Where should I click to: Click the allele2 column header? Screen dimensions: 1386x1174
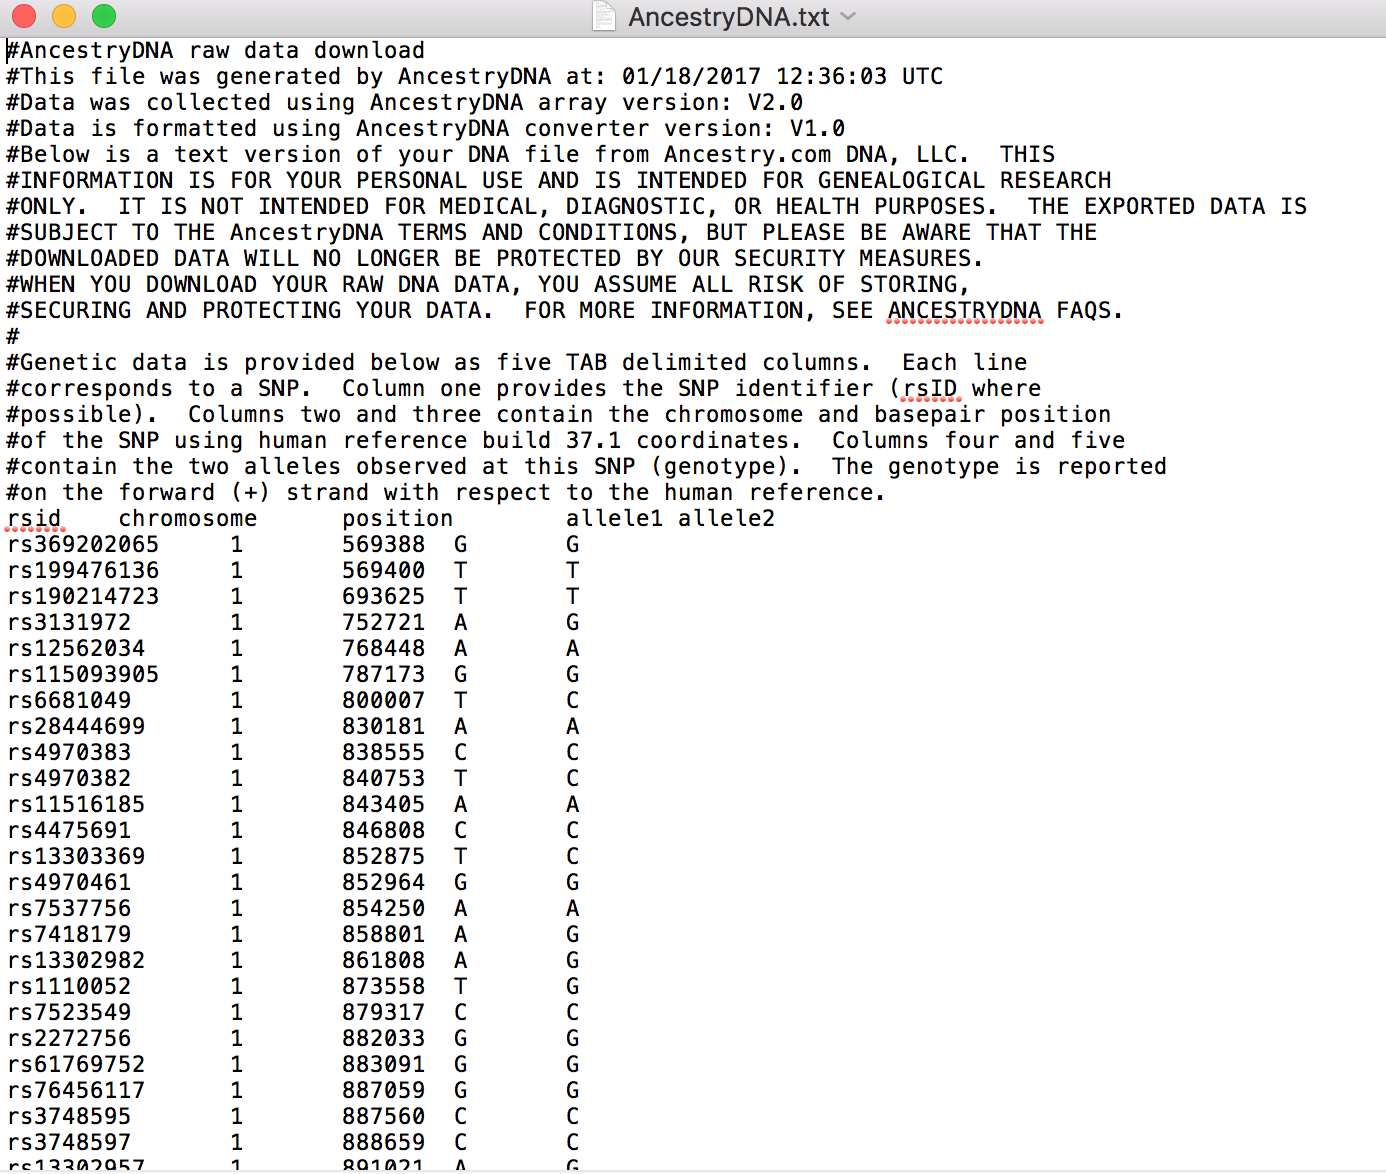(x=727, y=518)
